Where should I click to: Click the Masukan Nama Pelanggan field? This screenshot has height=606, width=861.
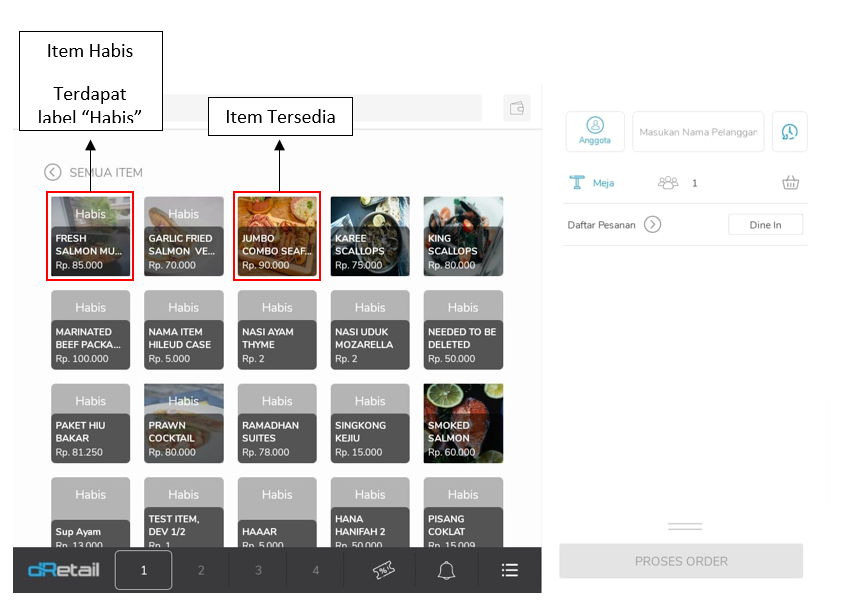698,132
